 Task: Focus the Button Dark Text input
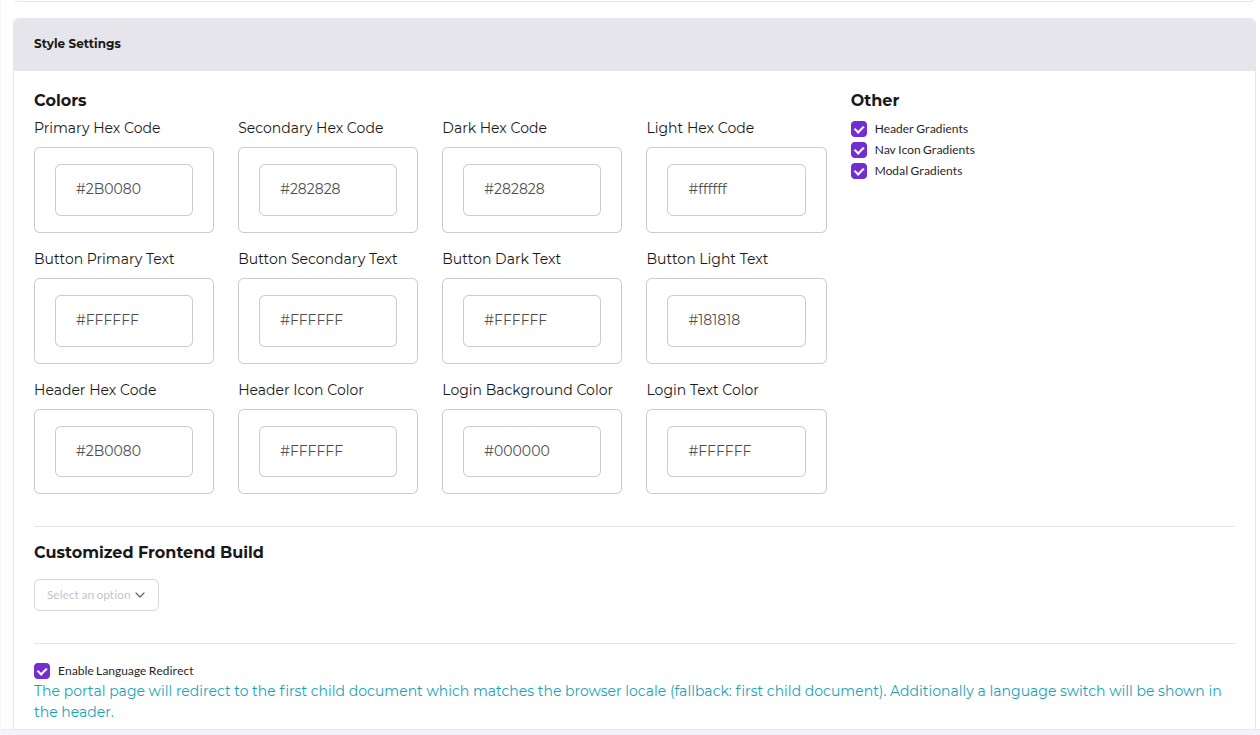tap(532, 321)
